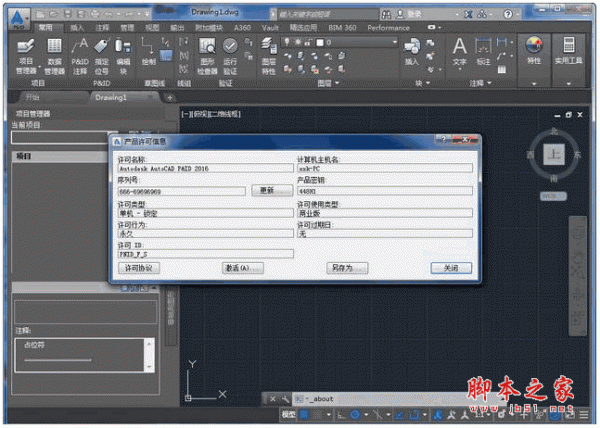Click the Sign In (登录) link in title bar
Viewport: 600px width, 428px height.
tap(414, 14)
